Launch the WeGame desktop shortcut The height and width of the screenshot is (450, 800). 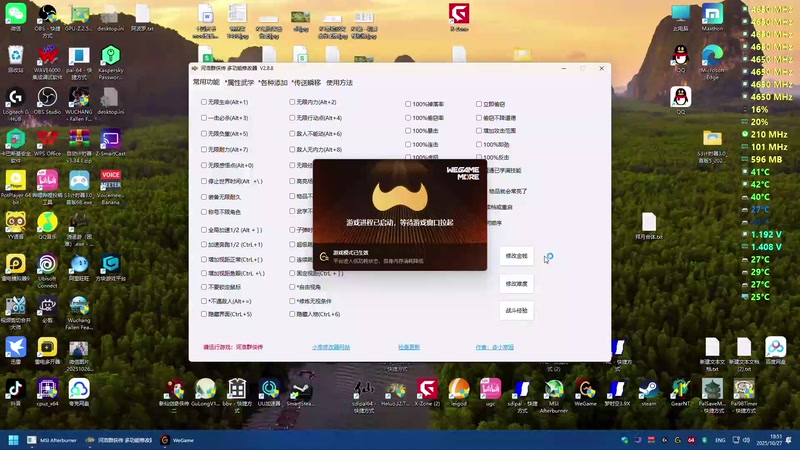[x=585, y=392]
